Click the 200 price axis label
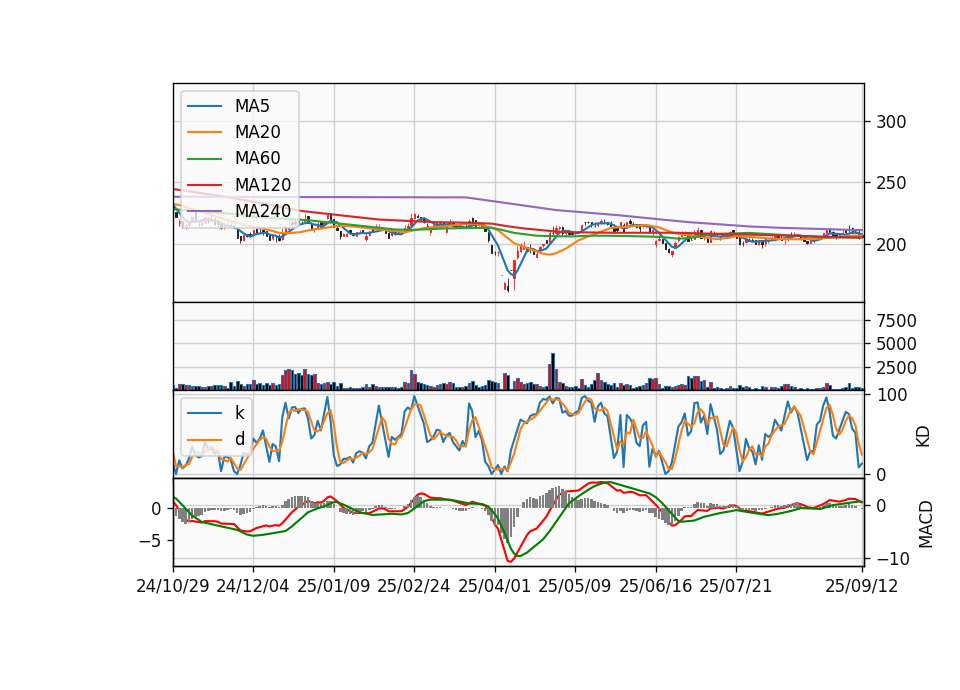960x690 pixels. [x=891, y=245]
